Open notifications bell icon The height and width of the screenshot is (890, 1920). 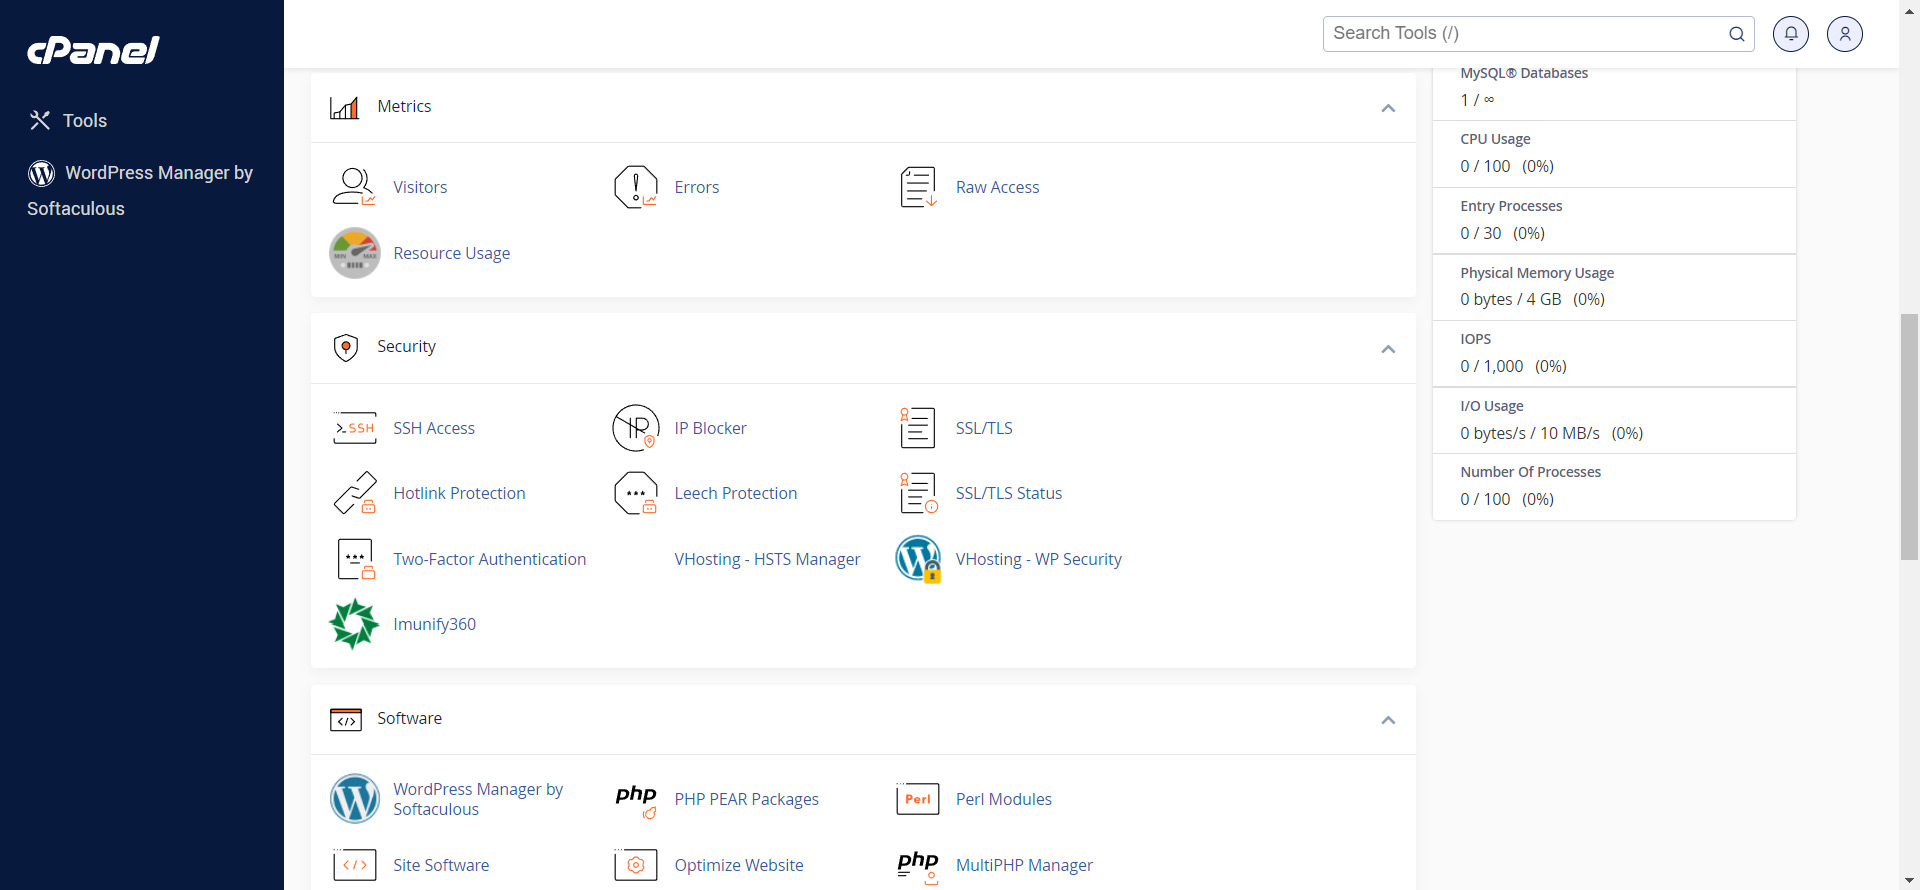point(1791,34)
